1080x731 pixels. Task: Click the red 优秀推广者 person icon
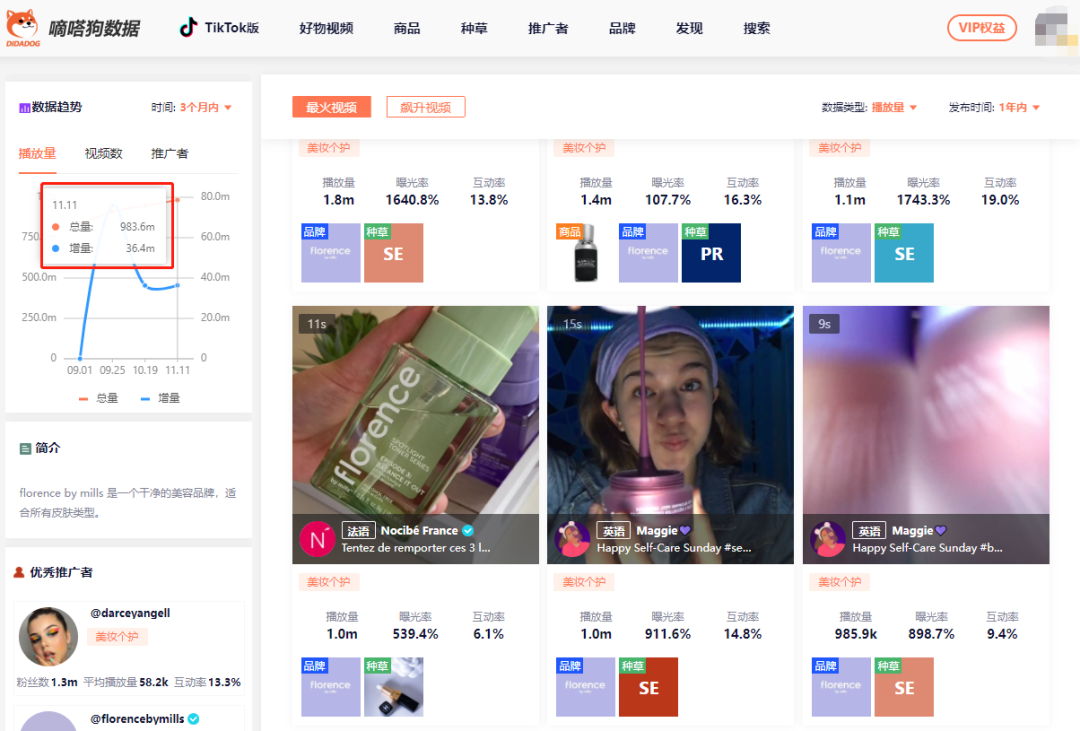point(19,571)
